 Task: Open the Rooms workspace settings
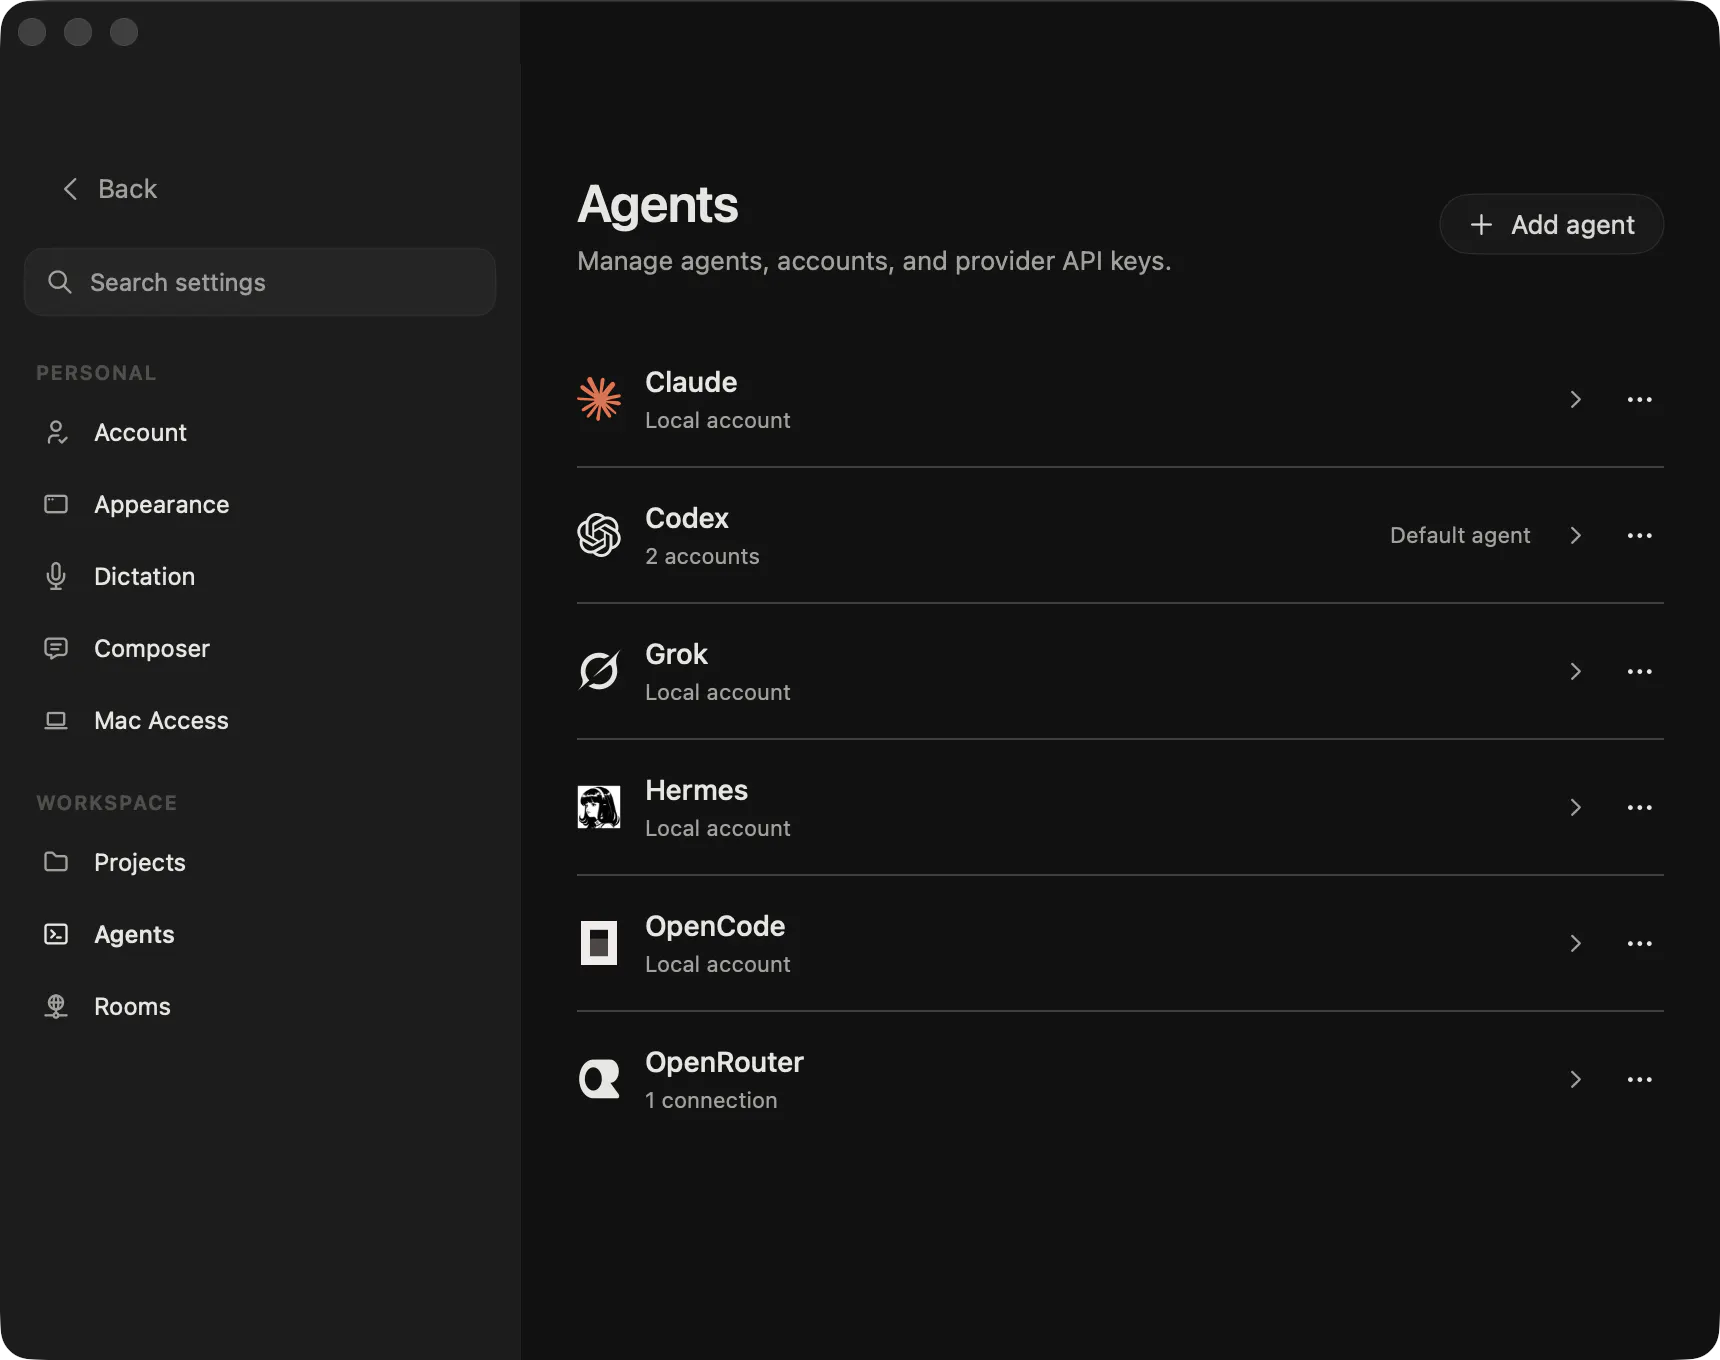(260, 1006)
